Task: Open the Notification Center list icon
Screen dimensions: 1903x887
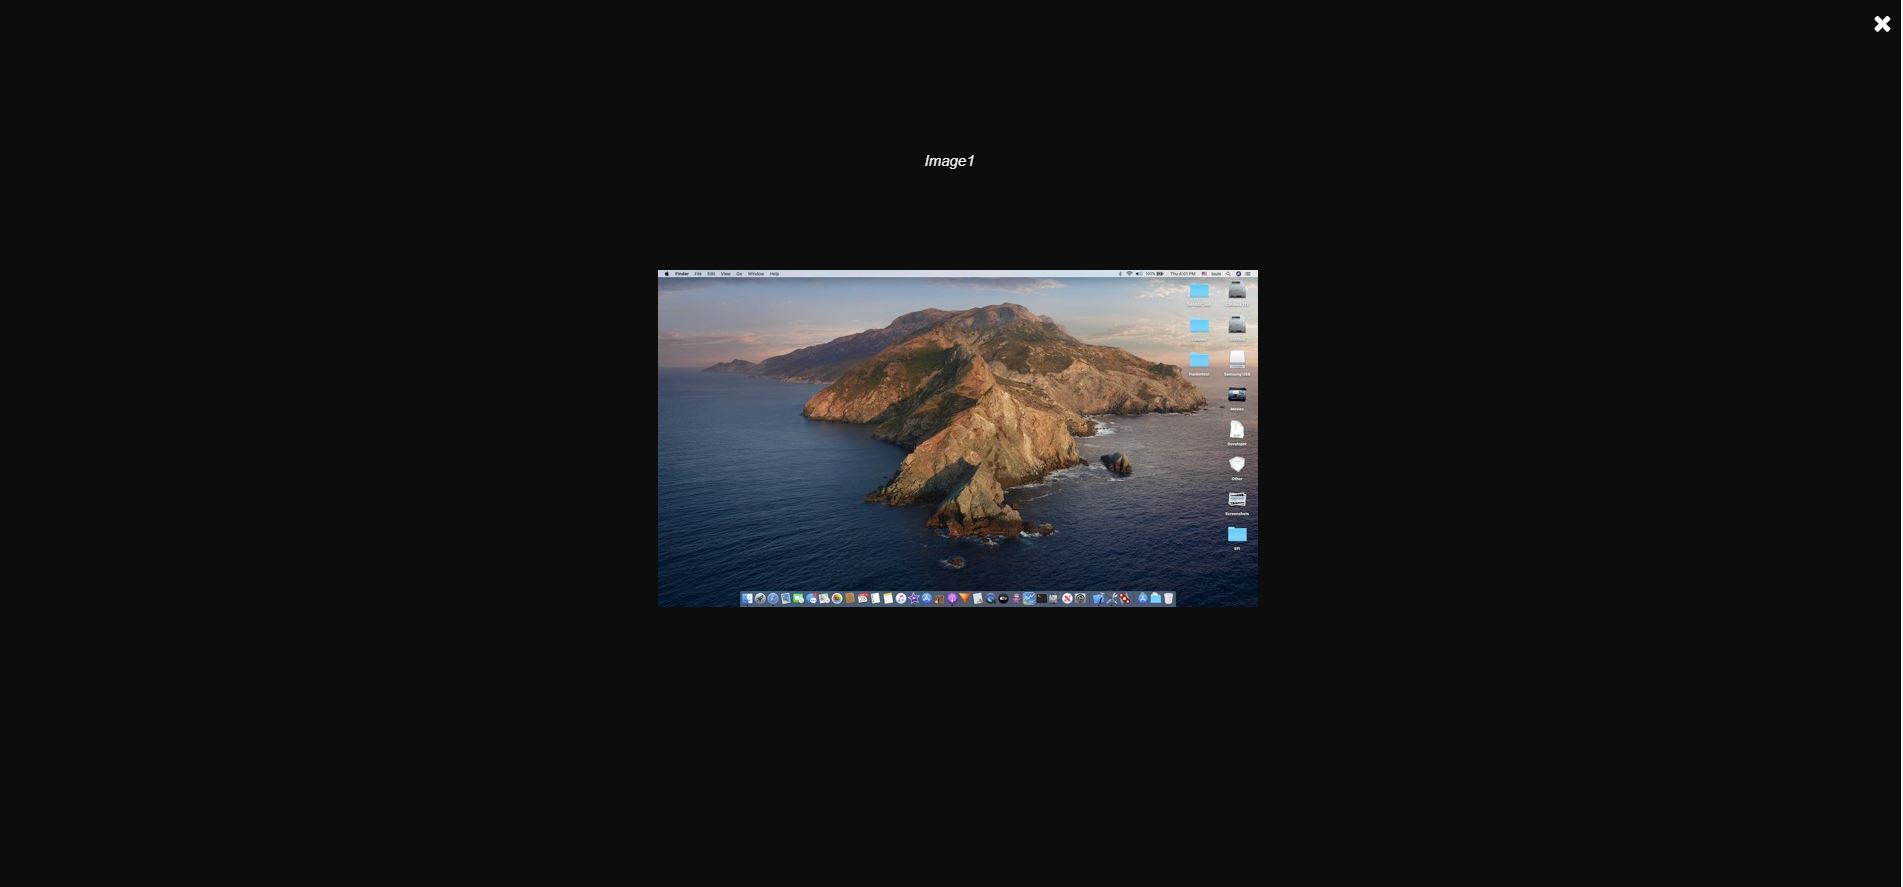Action: point(1248,274)
